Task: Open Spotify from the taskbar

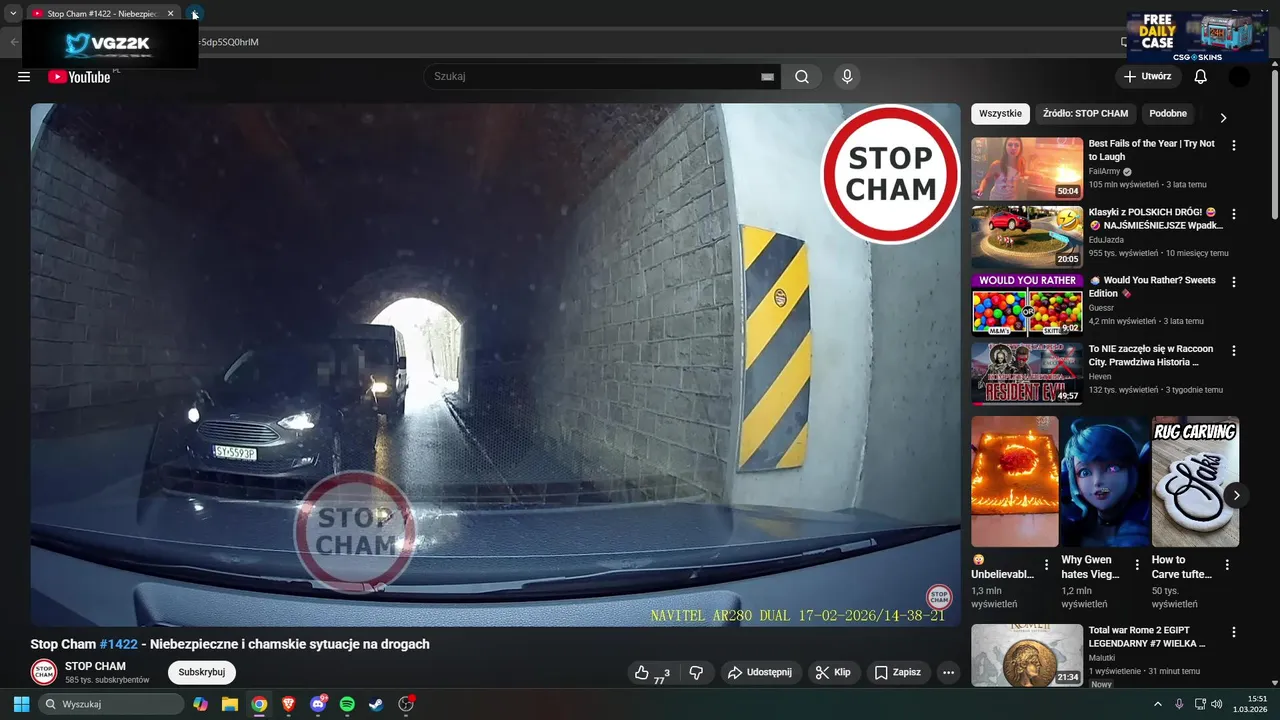Action: point(347,704)
